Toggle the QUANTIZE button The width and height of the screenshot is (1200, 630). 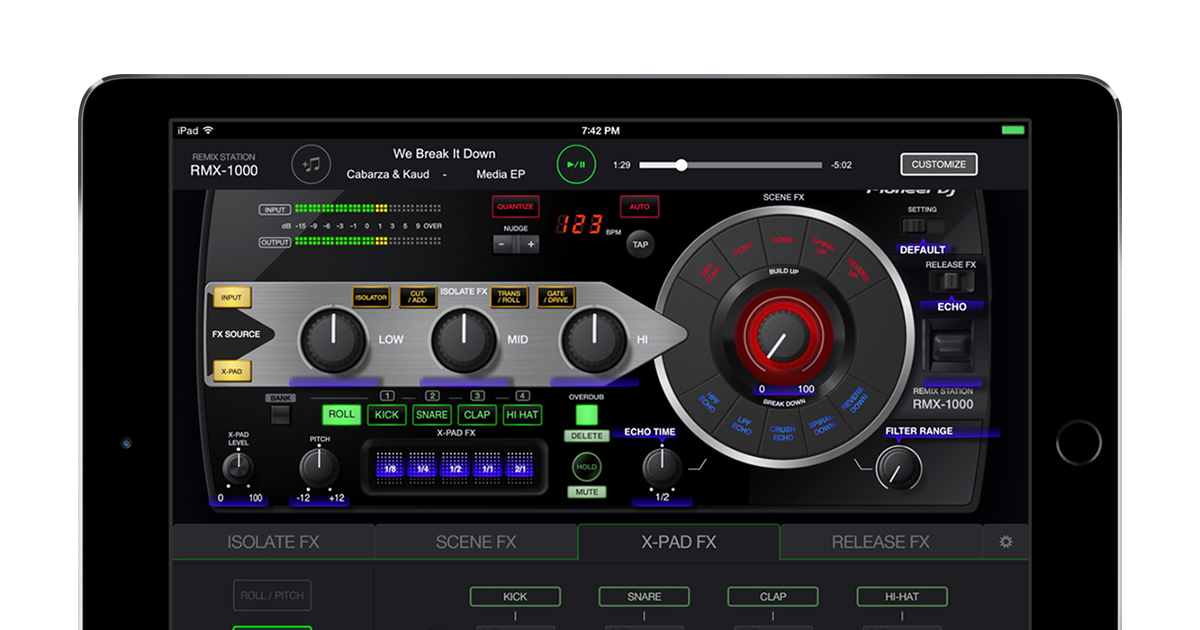[x=515, y=207]
